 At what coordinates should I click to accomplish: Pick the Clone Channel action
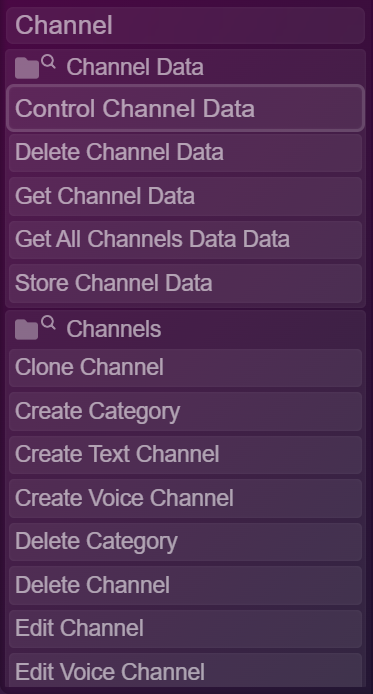coord(185,368)
